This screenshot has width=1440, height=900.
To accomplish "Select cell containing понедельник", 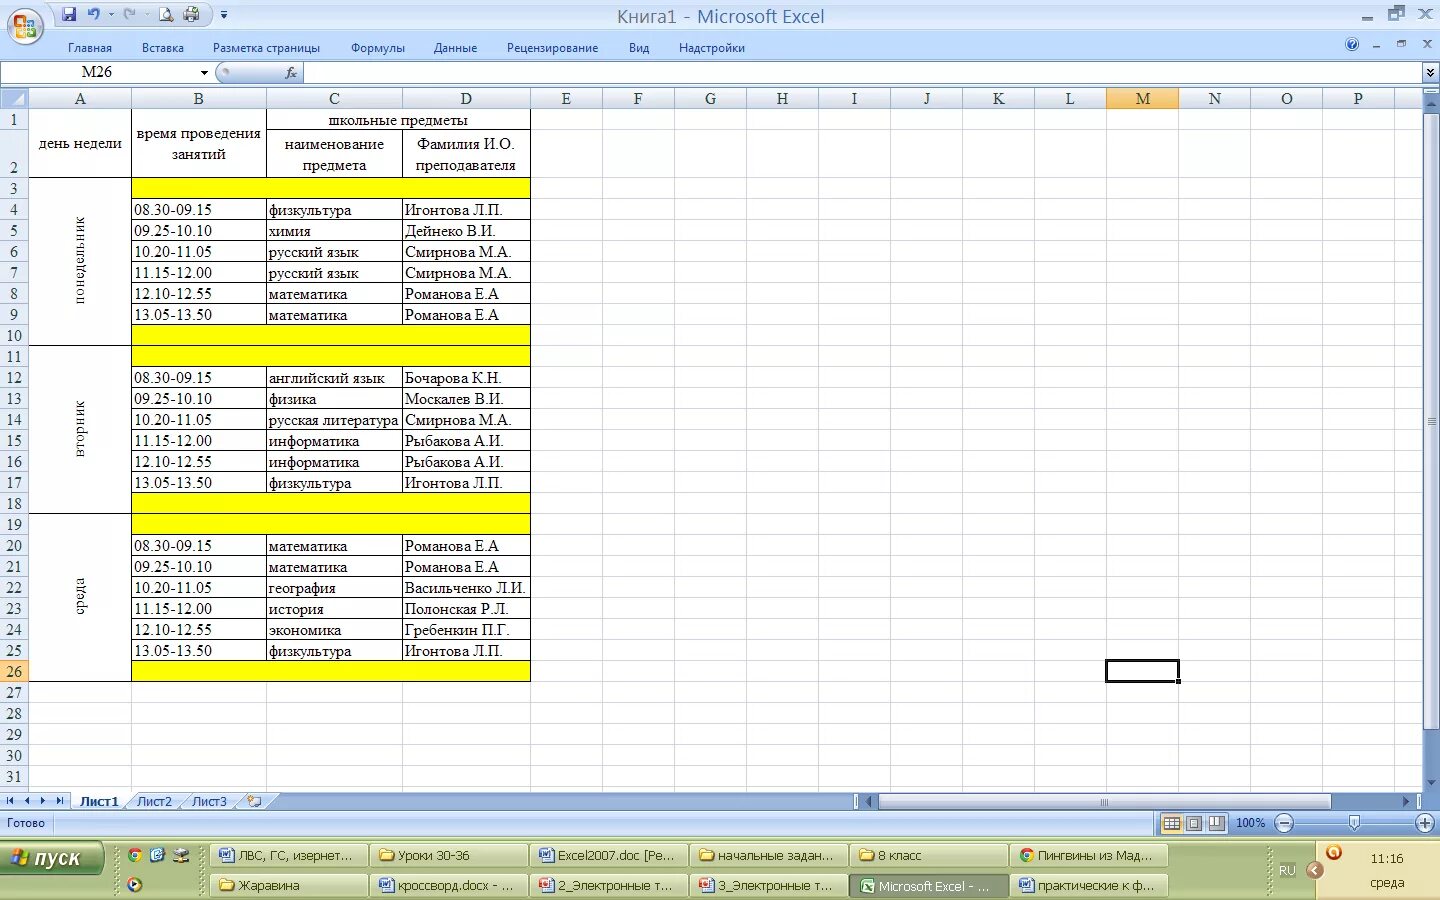I will [x=80, y=261].
